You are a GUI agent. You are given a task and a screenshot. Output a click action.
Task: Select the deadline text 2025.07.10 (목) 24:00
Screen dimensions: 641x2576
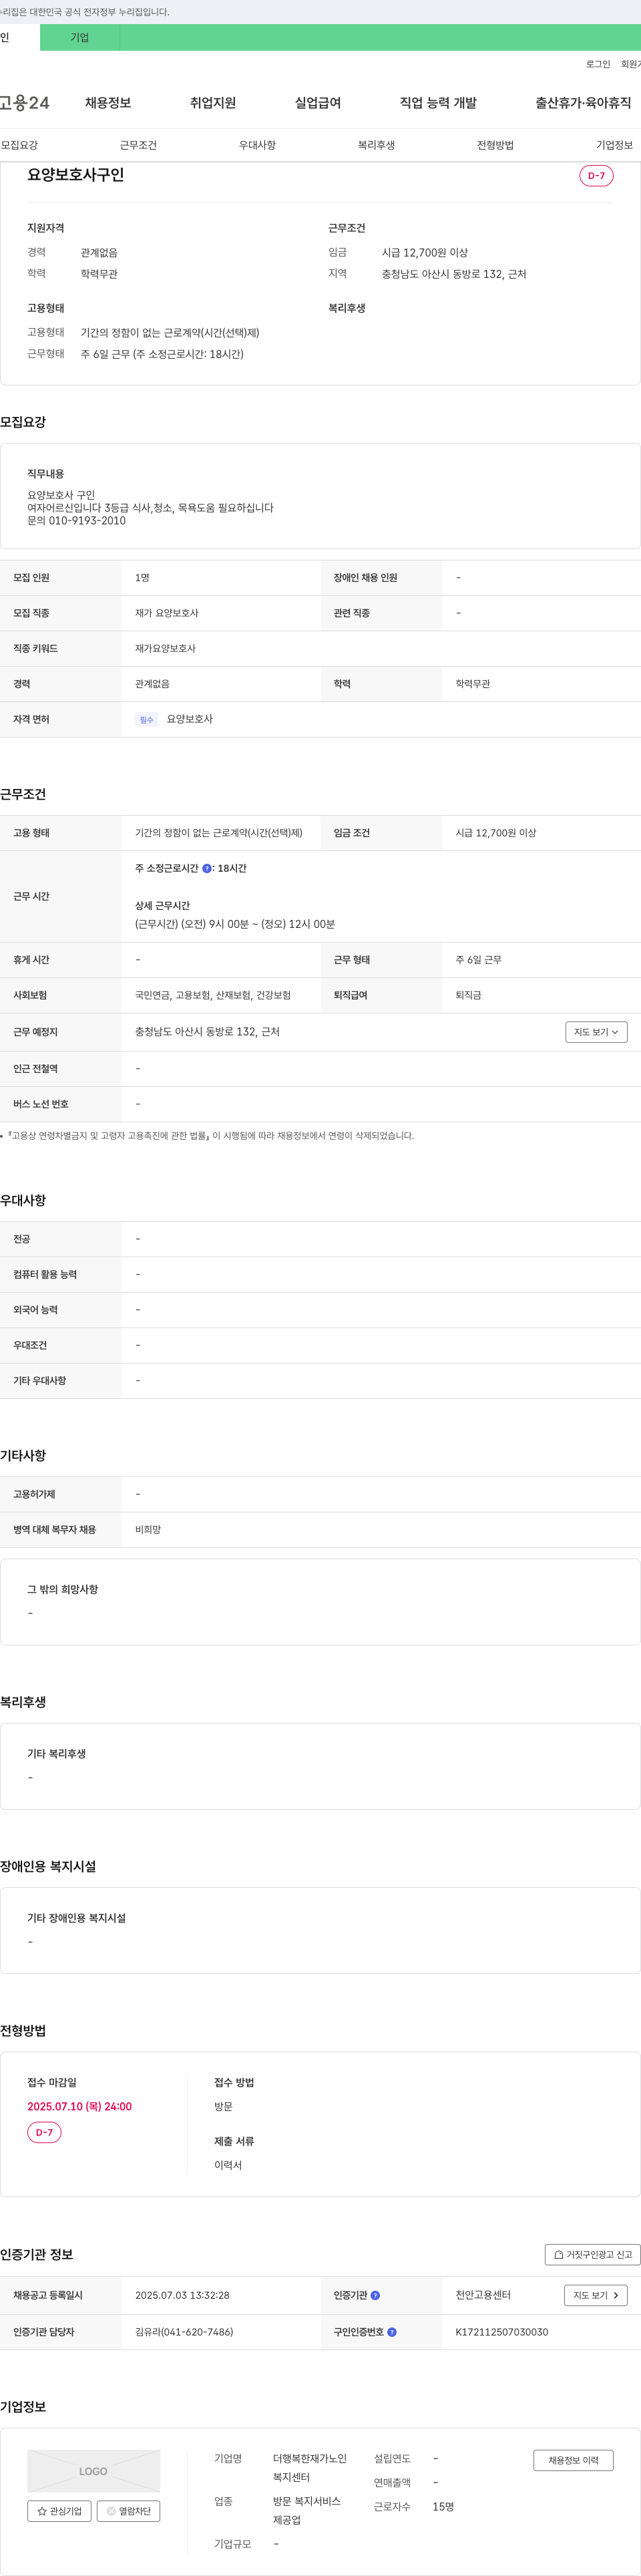click(x=79, y=2106)
